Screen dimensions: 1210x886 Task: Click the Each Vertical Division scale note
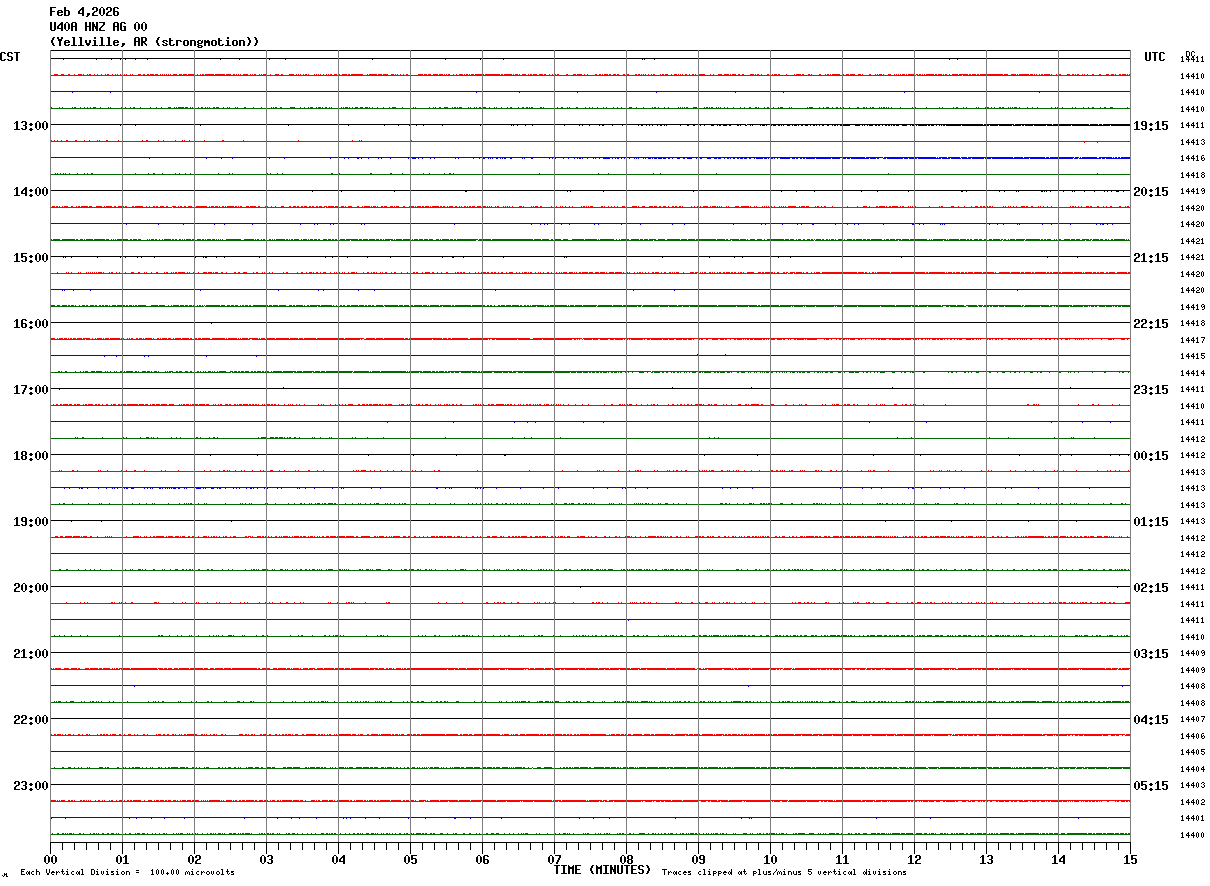(127, 873)
